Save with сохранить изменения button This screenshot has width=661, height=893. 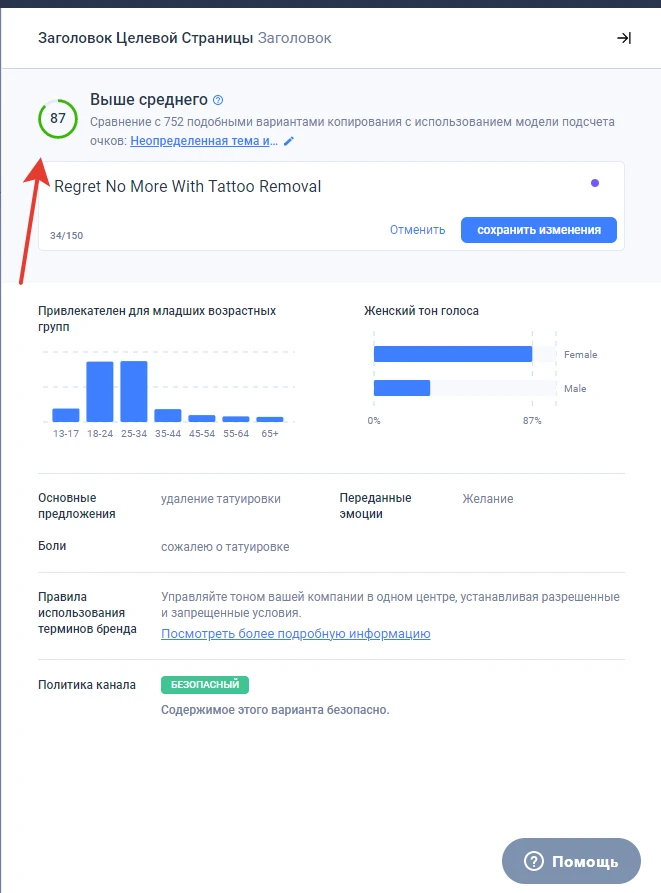click(x=539, y=230)
